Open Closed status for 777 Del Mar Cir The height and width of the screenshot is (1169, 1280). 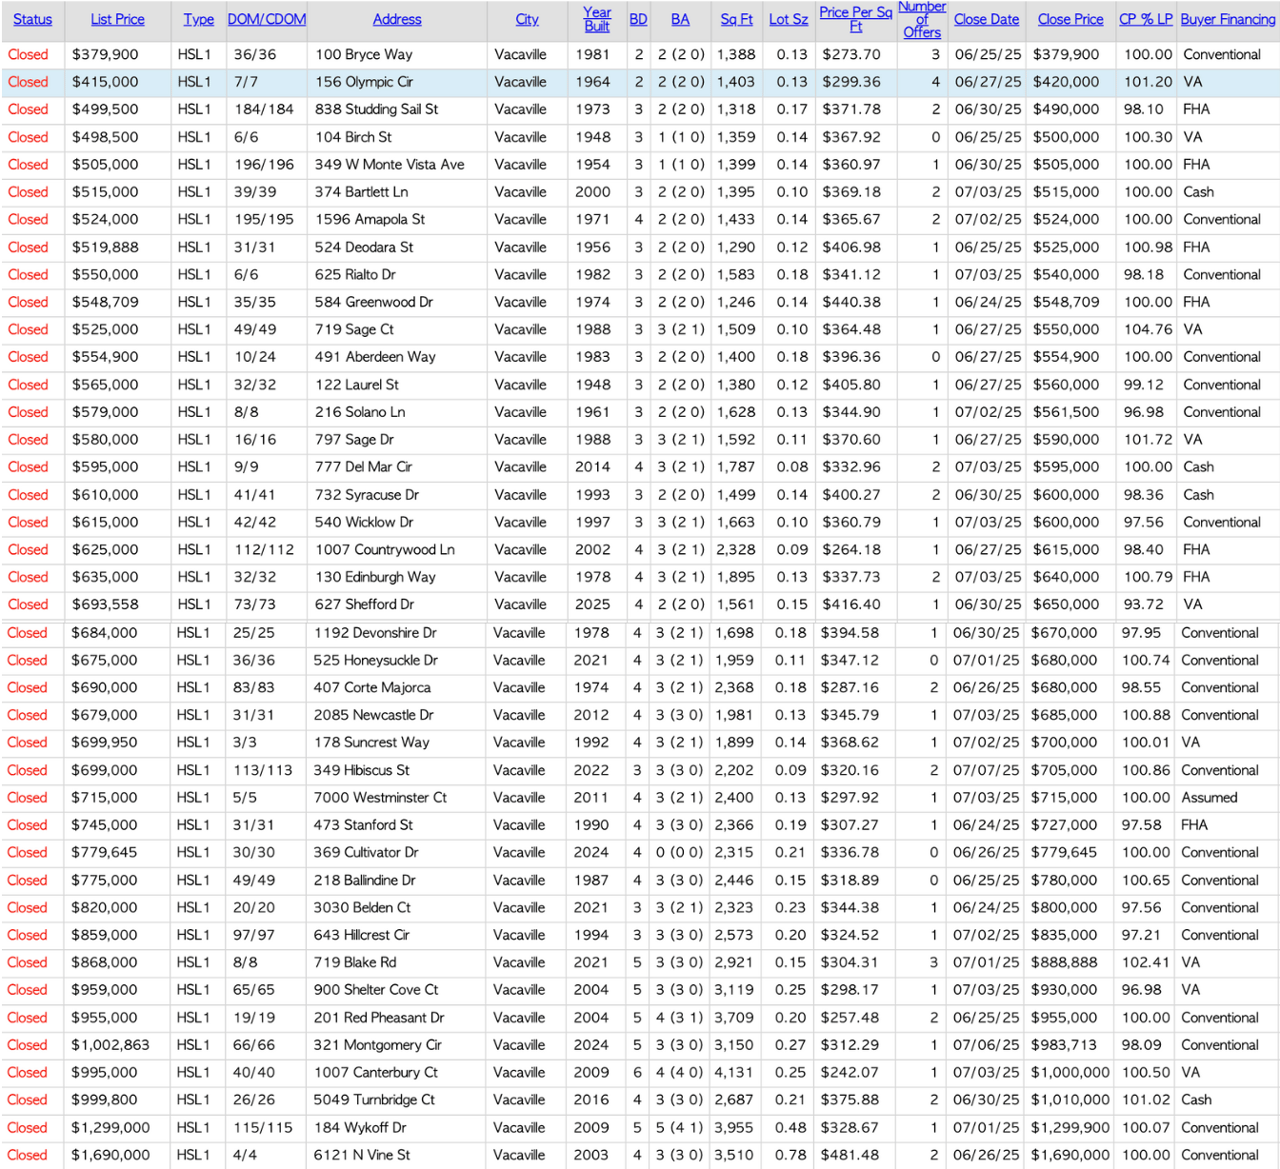tap(28, 467)
